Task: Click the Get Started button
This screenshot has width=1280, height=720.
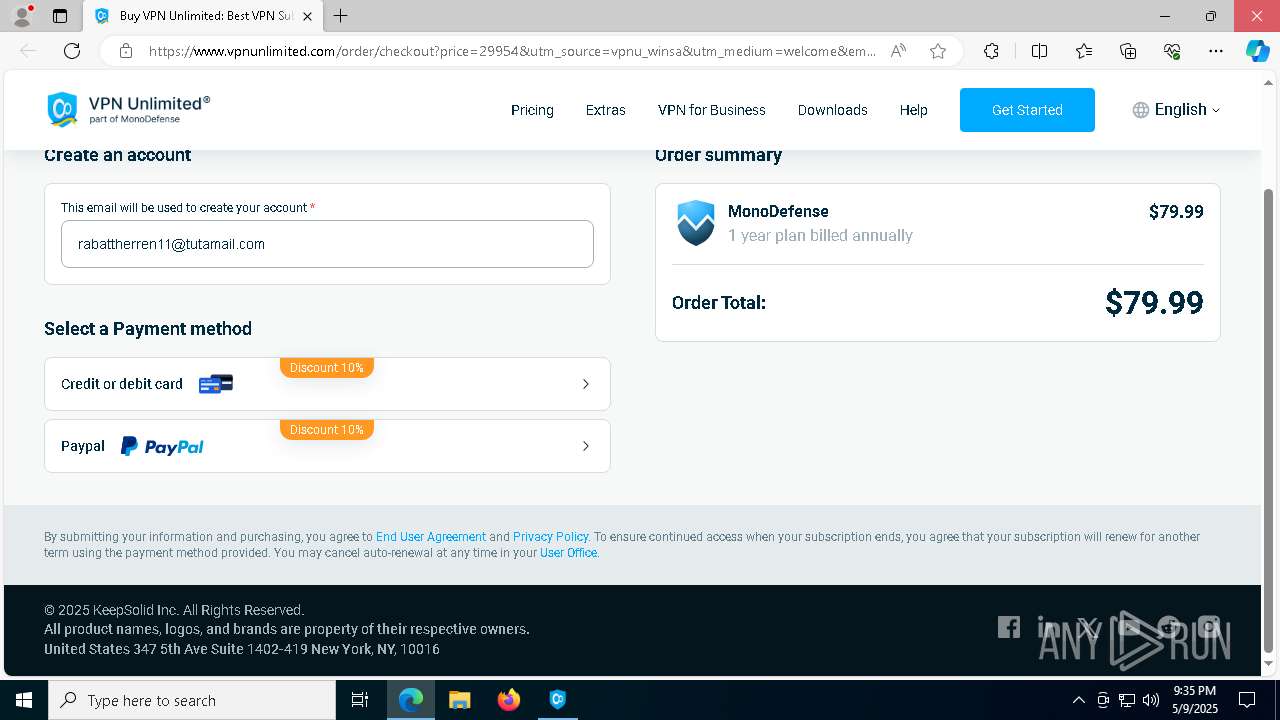Action: 1027,110
